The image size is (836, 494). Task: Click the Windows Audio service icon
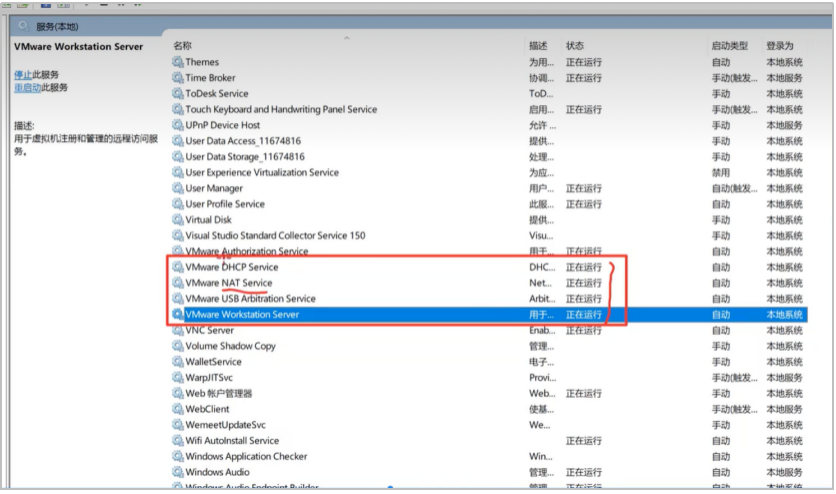pyautogui.click(x=178, y=472)
